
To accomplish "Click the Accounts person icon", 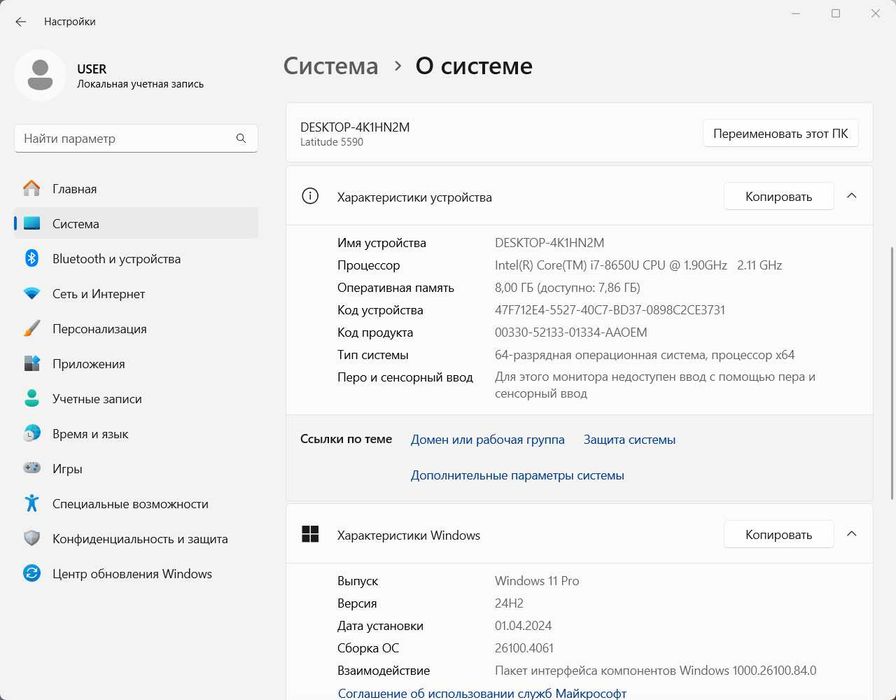I will 32,399.
